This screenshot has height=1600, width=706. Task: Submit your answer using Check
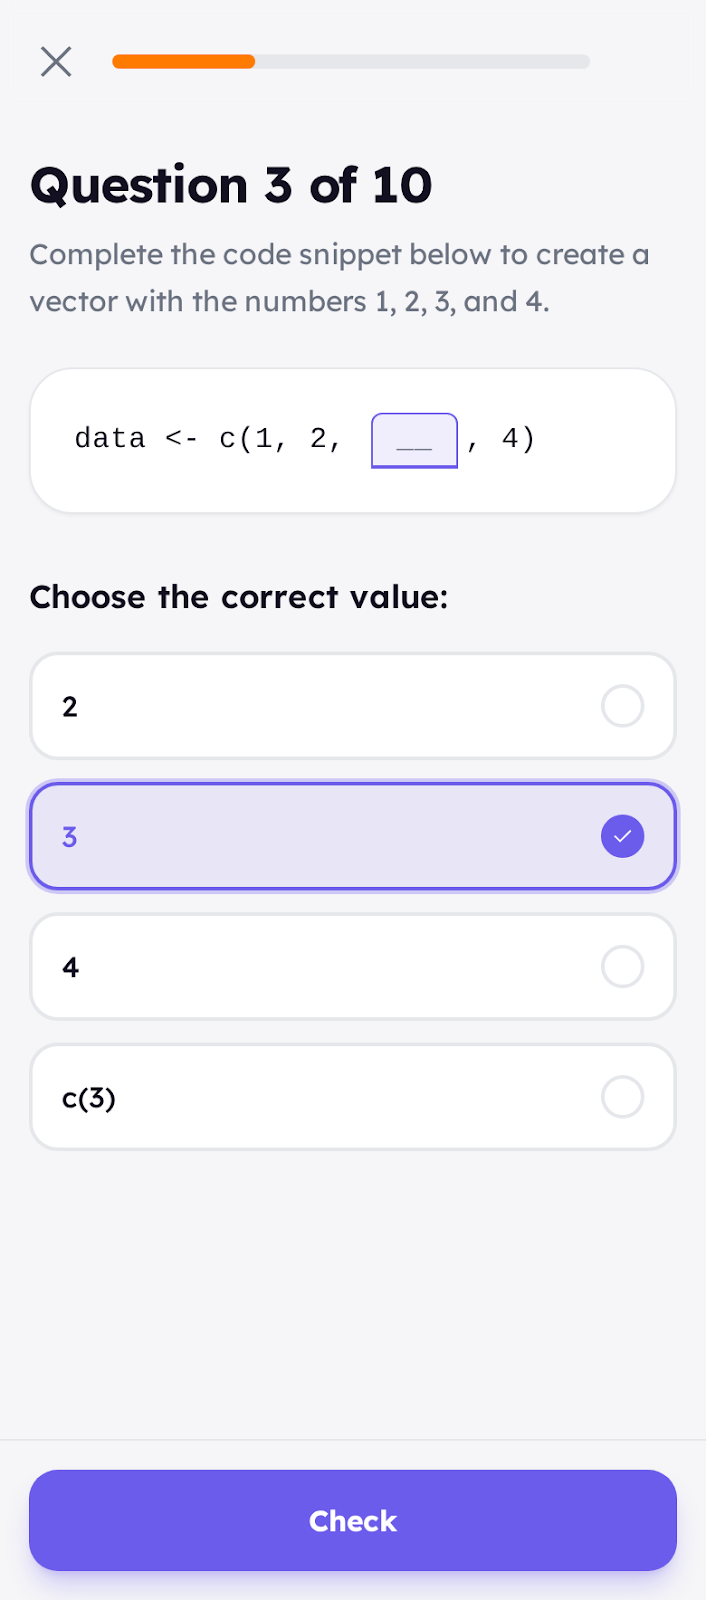coord(352,1520)
